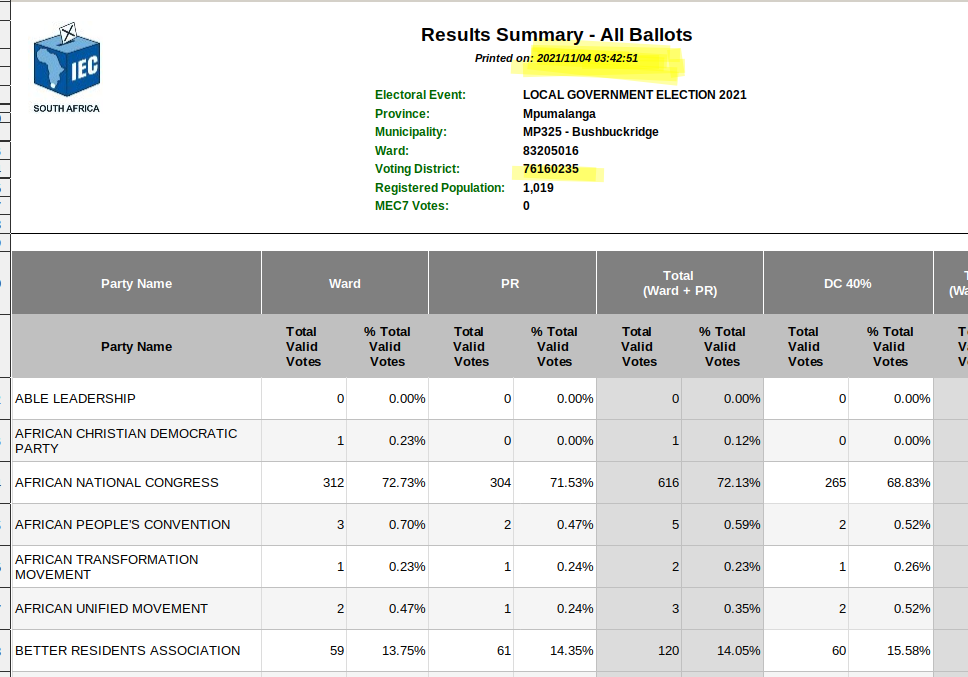968x677 pixels.
Task: Click African Unified Movement total votes 3
Action: [x=675, y=608]
